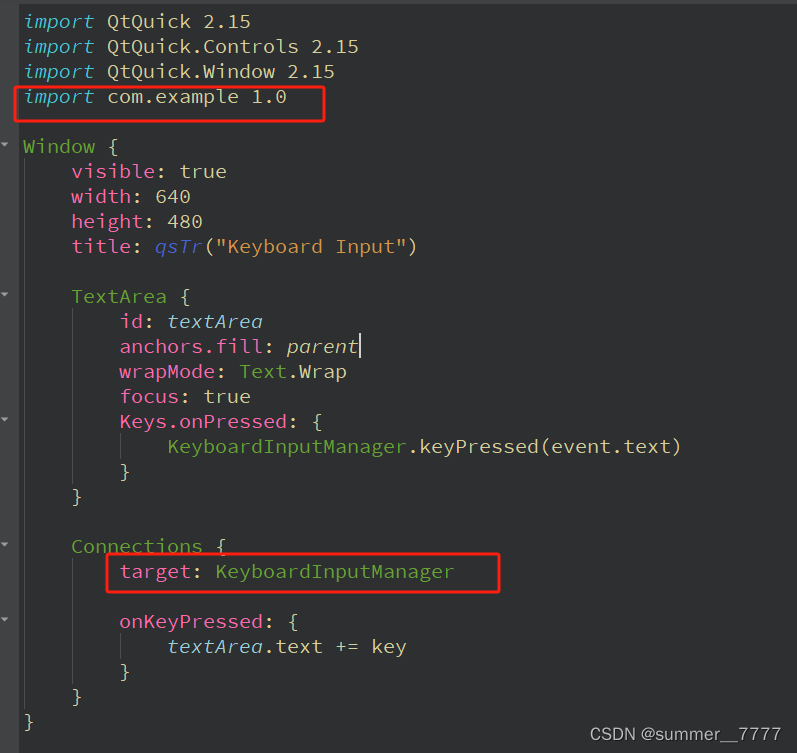
Task: Click the 'parent' value
Action: 322,347
